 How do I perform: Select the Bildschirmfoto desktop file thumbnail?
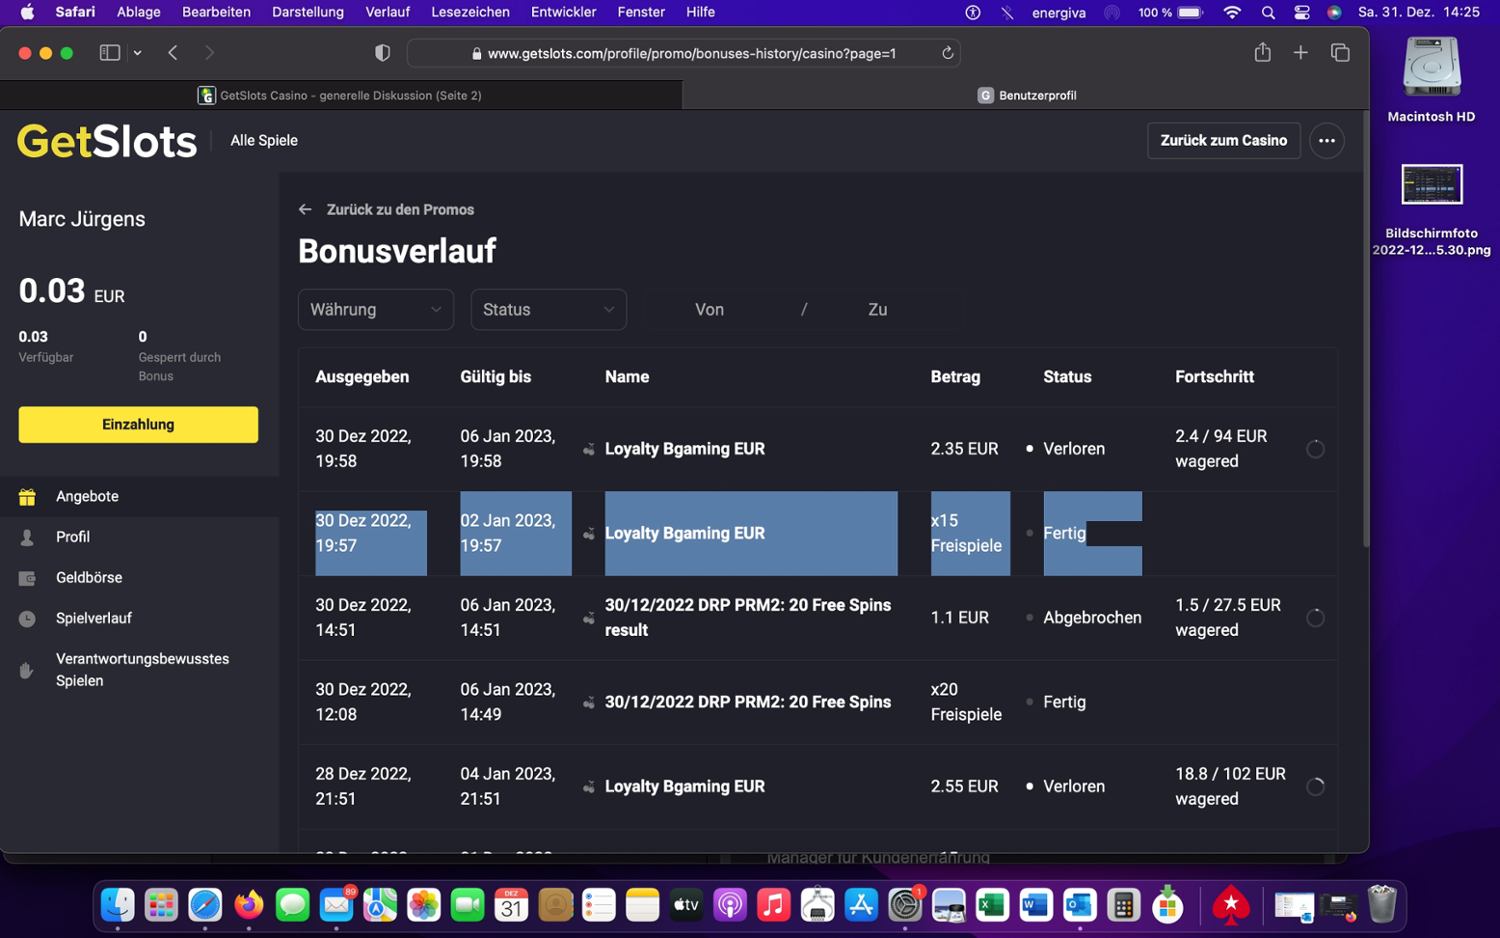[1431, 186]
